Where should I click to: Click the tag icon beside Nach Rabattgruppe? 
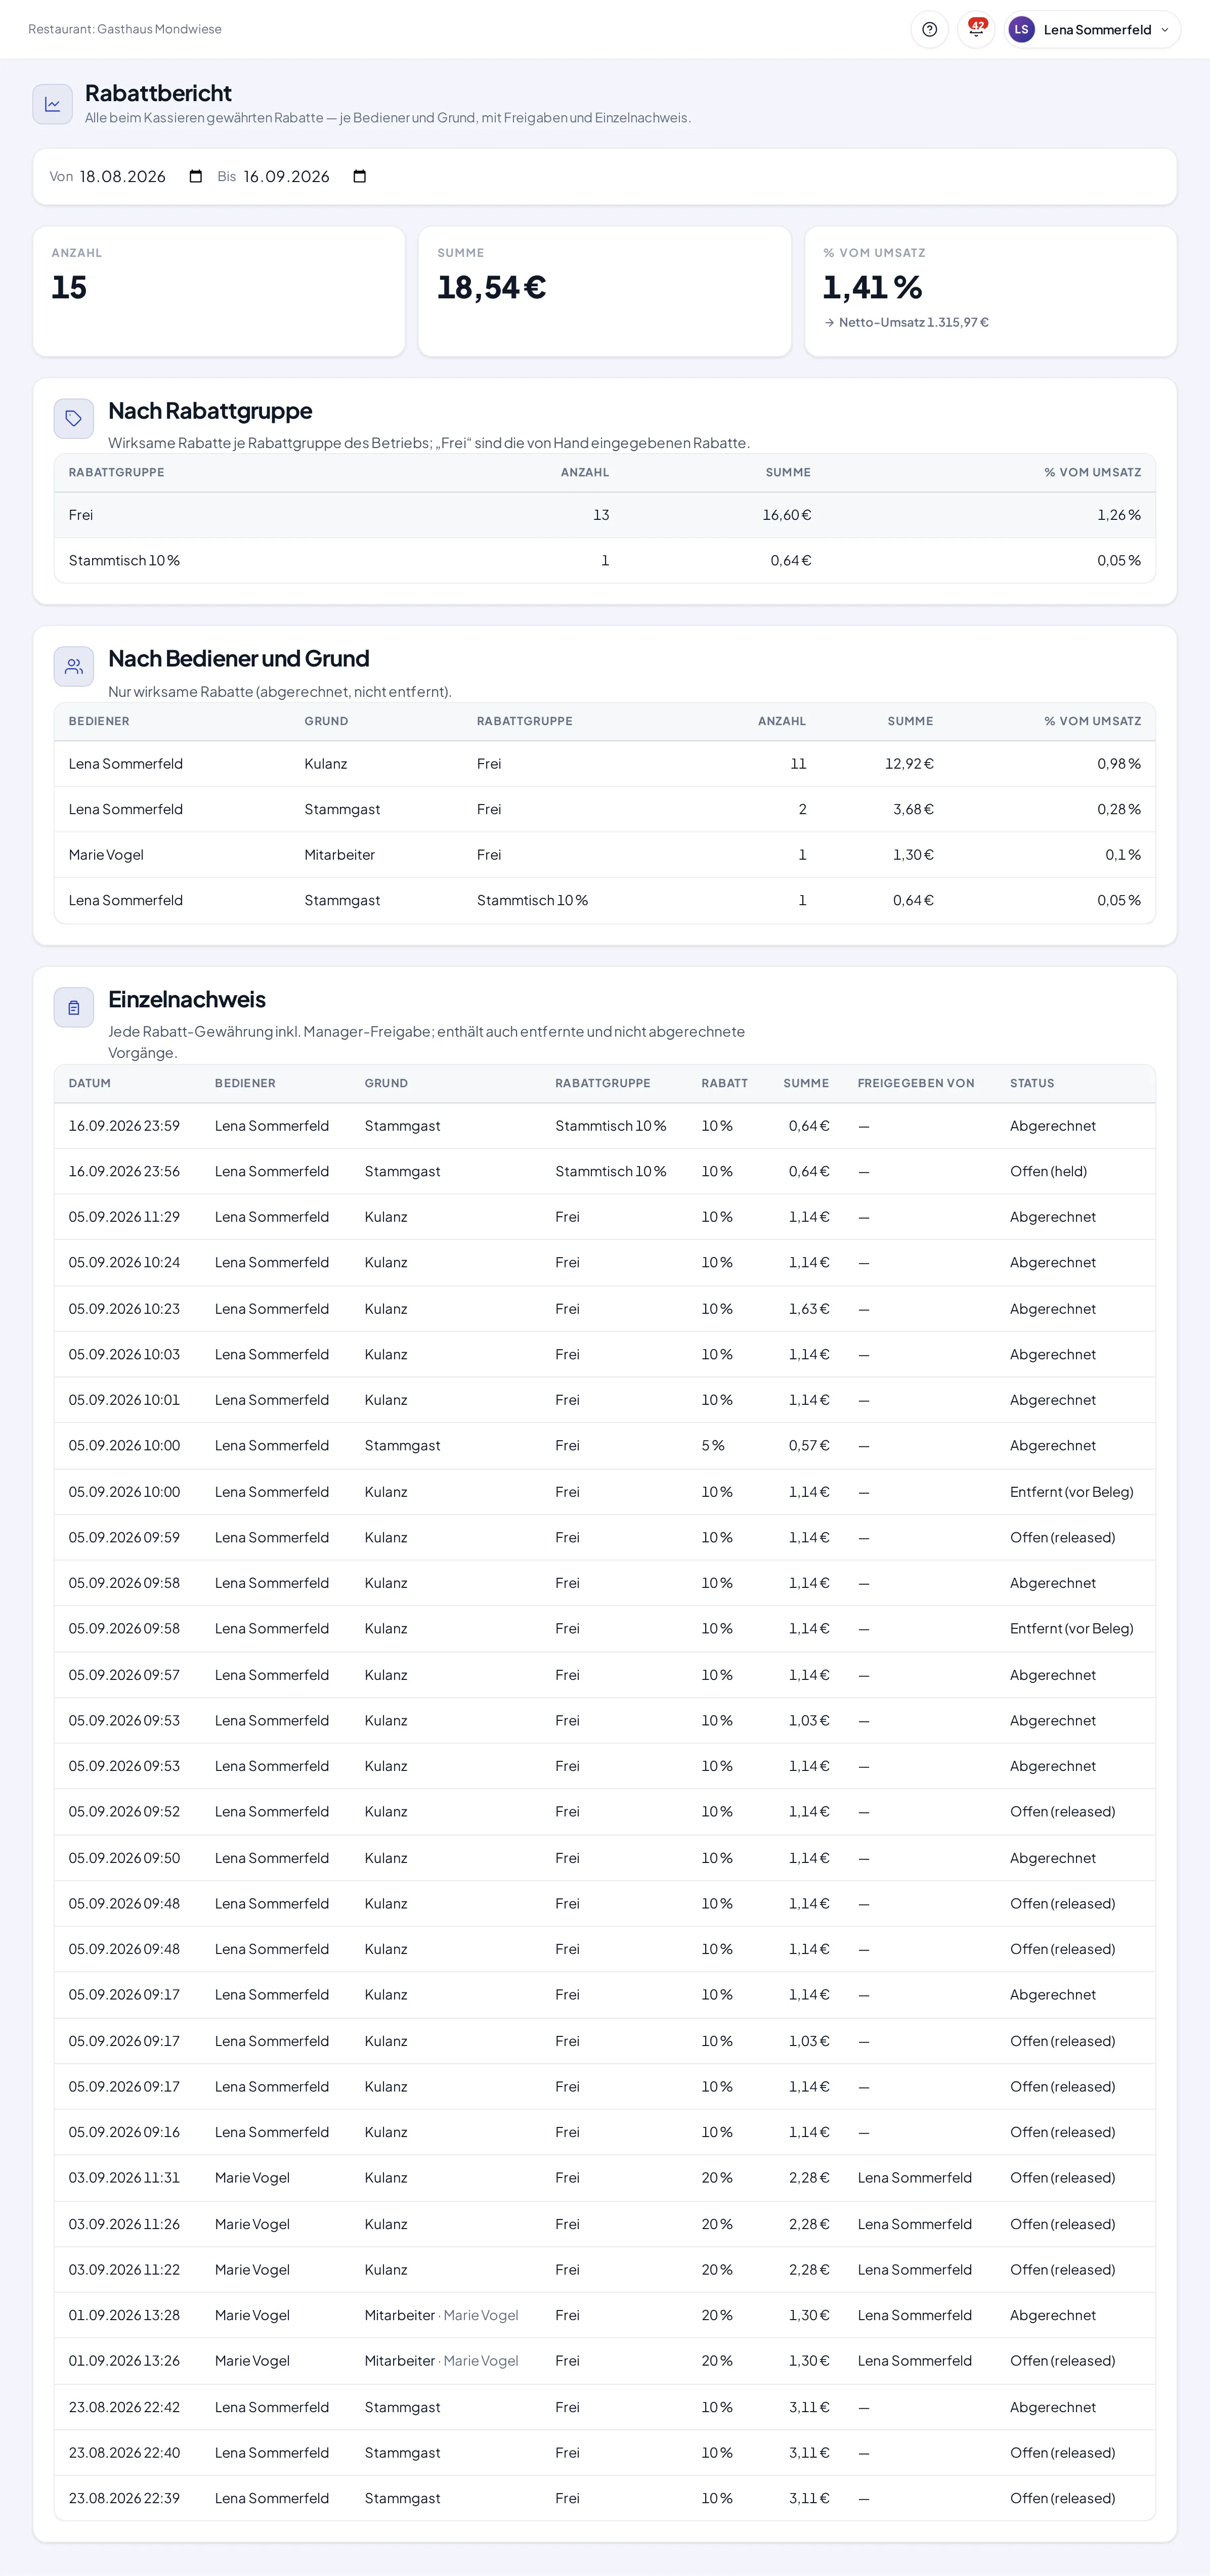(74, 418)
